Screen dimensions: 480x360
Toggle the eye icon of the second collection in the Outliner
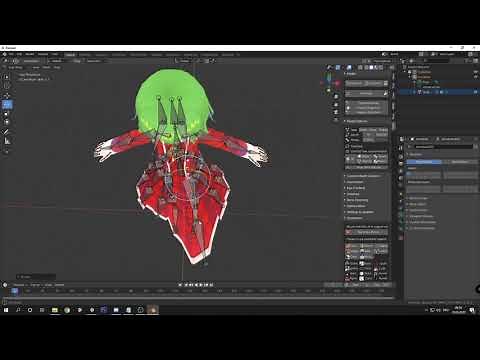tap(476, 77)
